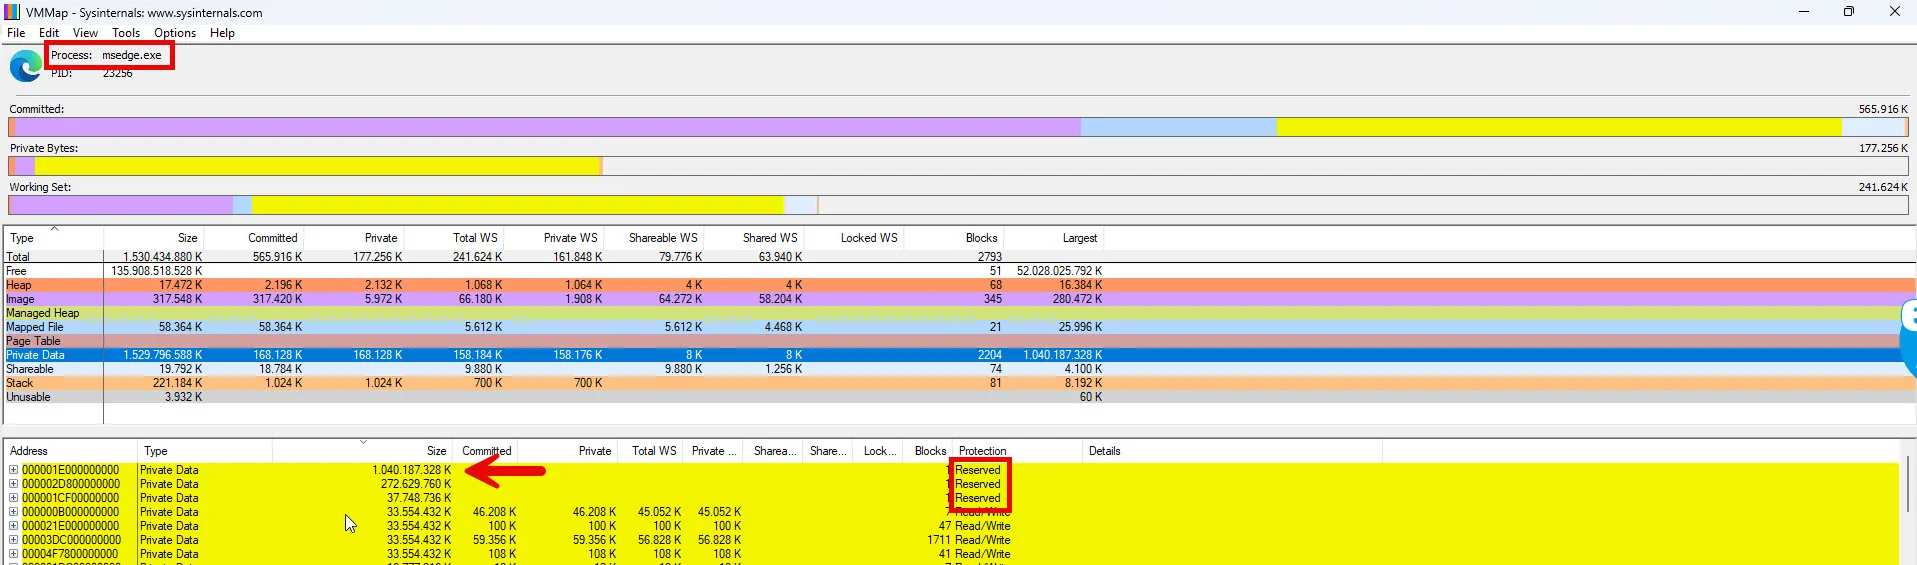The width and height of the screenshot is (1917, 565).
Task: Open the File menu
Action: point(16,33)
